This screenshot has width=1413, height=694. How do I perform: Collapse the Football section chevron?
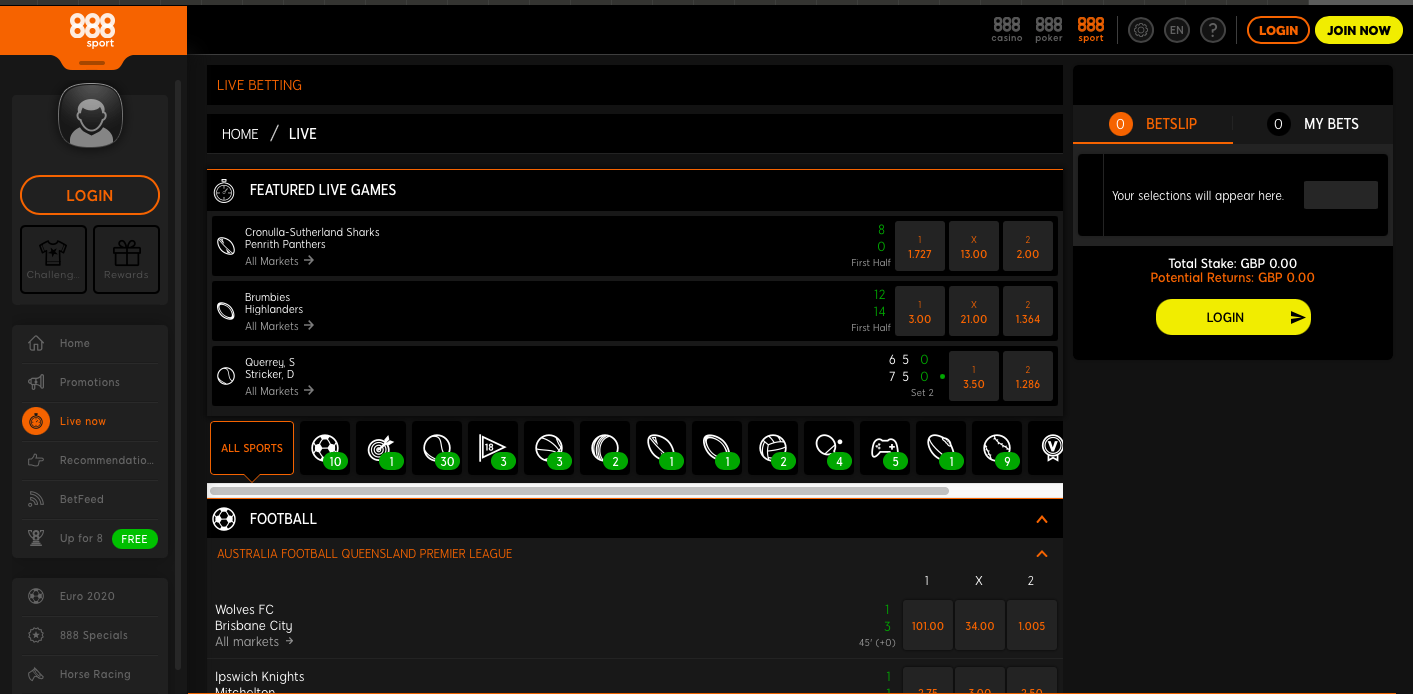(1042, 519)
